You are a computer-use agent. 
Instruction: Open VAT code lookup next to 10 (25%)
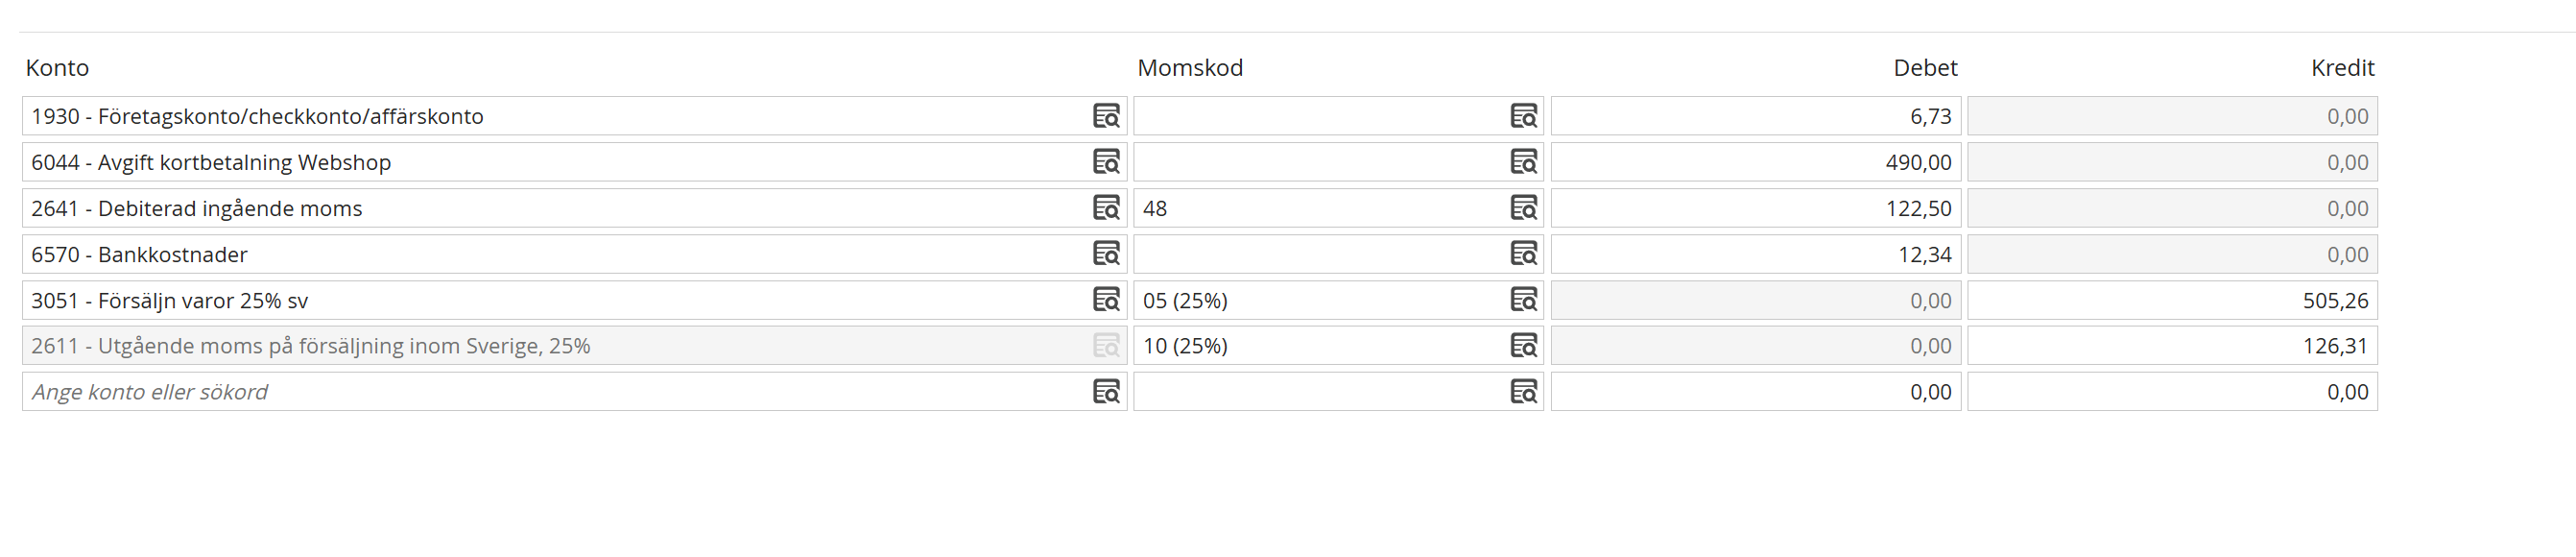[1523, 346]
